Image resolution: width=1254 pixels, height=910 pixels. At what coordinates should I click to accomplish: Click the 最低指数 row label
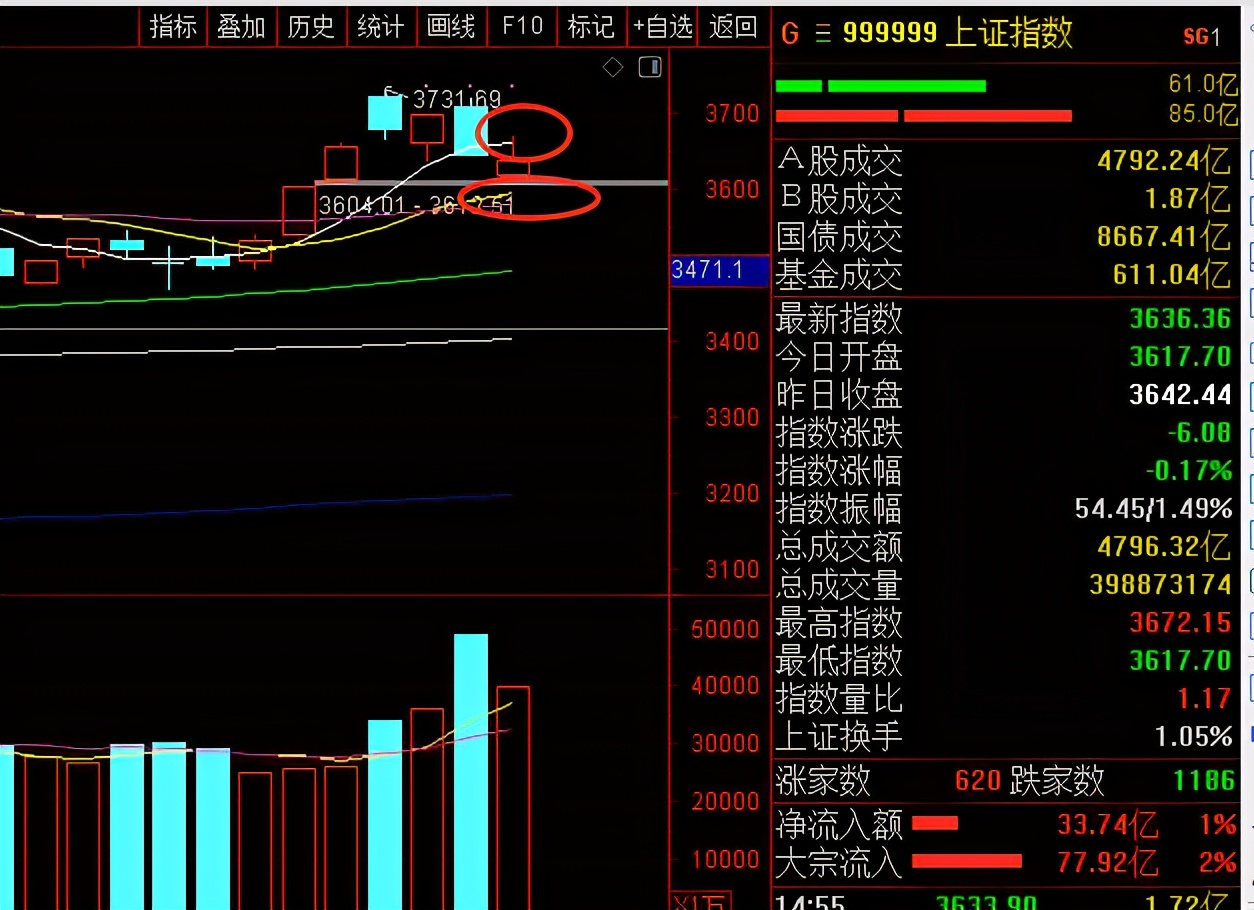[839, 661]
